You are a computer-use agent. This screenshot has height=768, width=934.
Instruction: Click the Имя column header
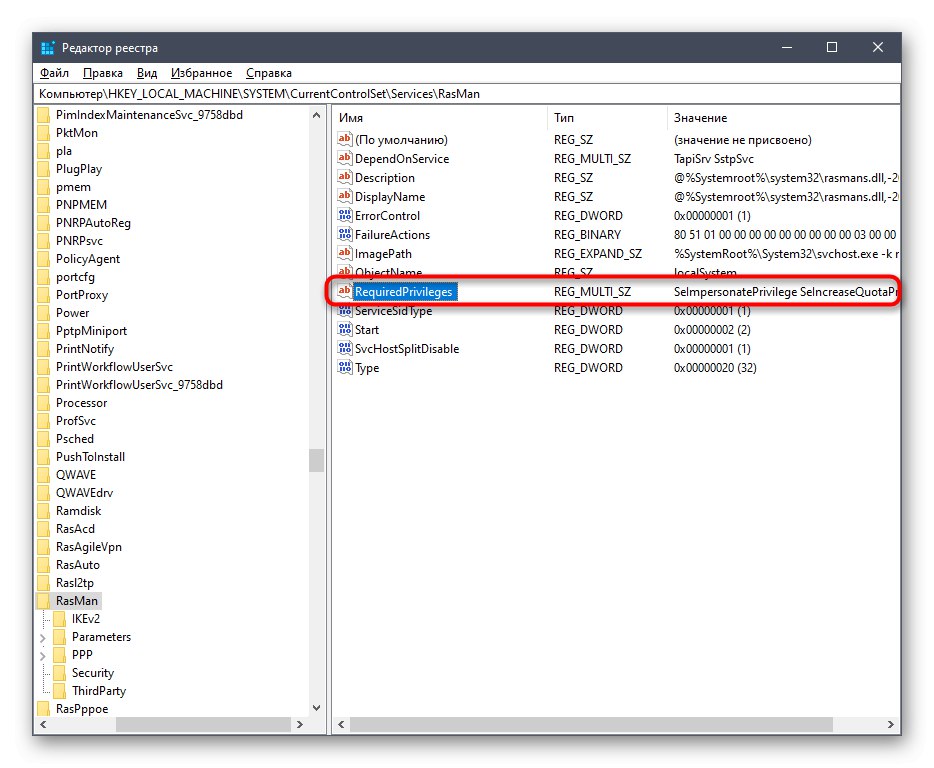440,118
